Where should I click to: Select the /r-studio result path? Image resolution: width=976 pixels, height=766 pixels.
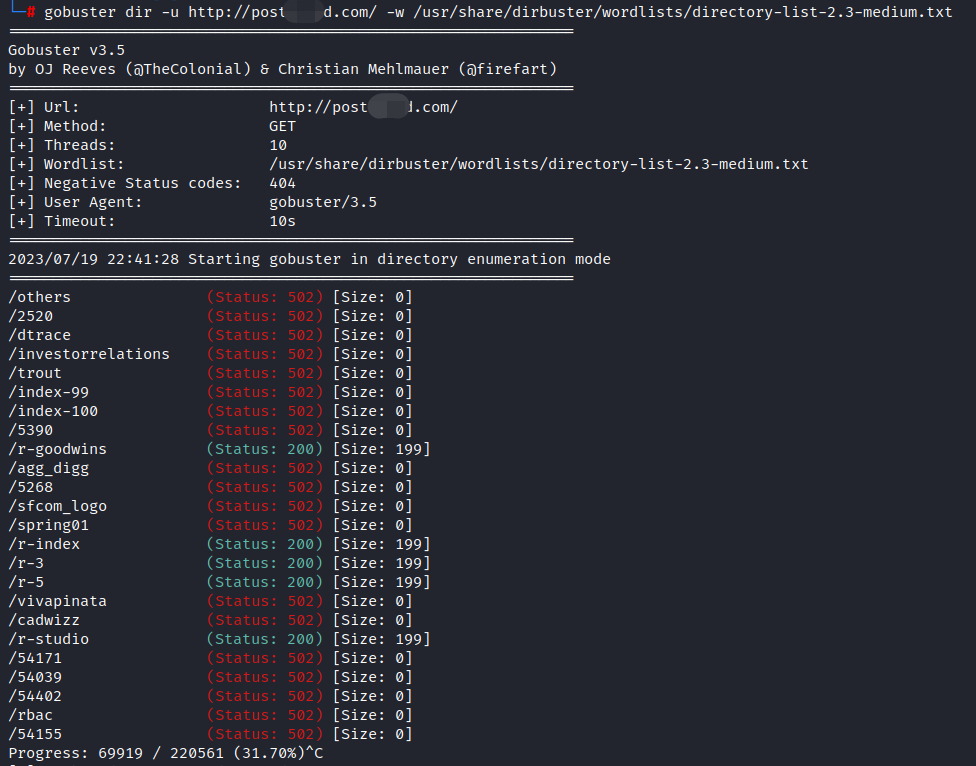(x=49, y=639)
